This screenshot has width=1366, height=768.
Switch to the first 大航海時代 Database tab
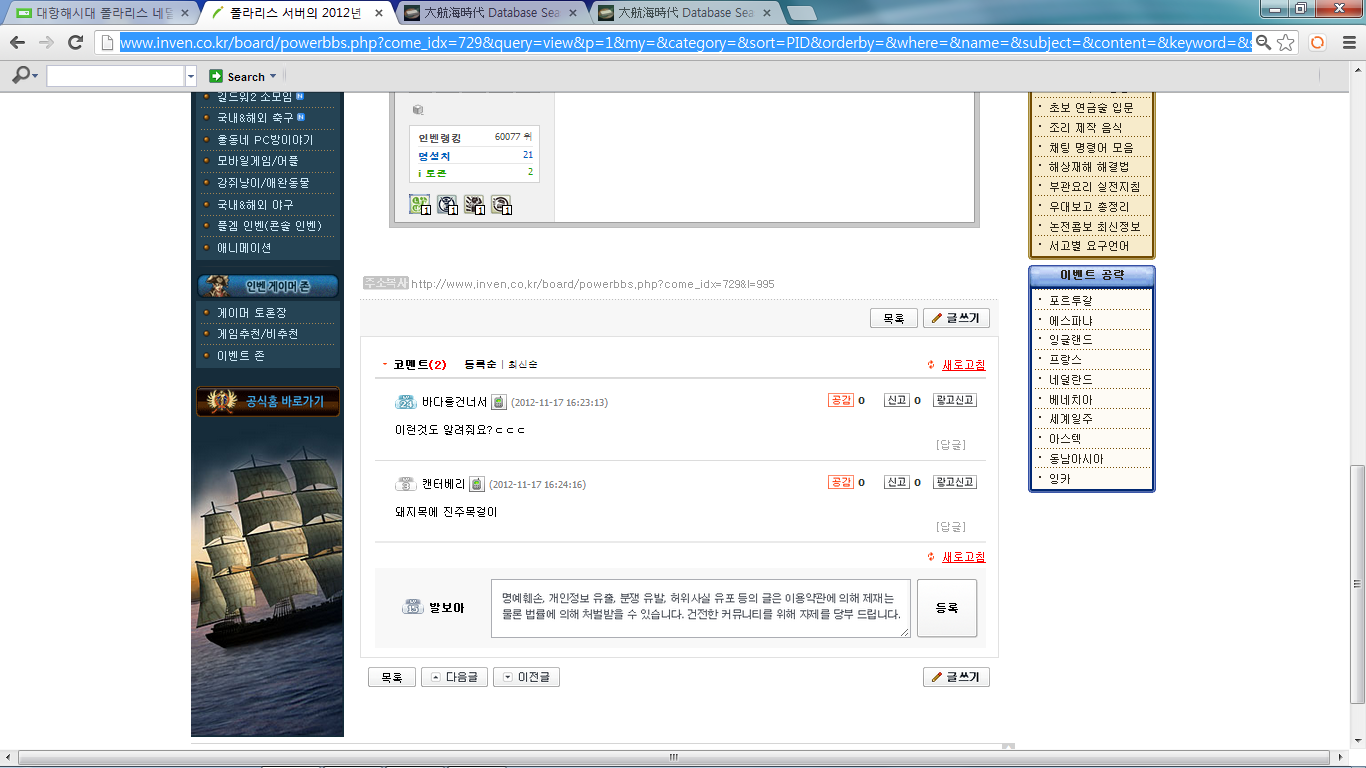(490, 13)
